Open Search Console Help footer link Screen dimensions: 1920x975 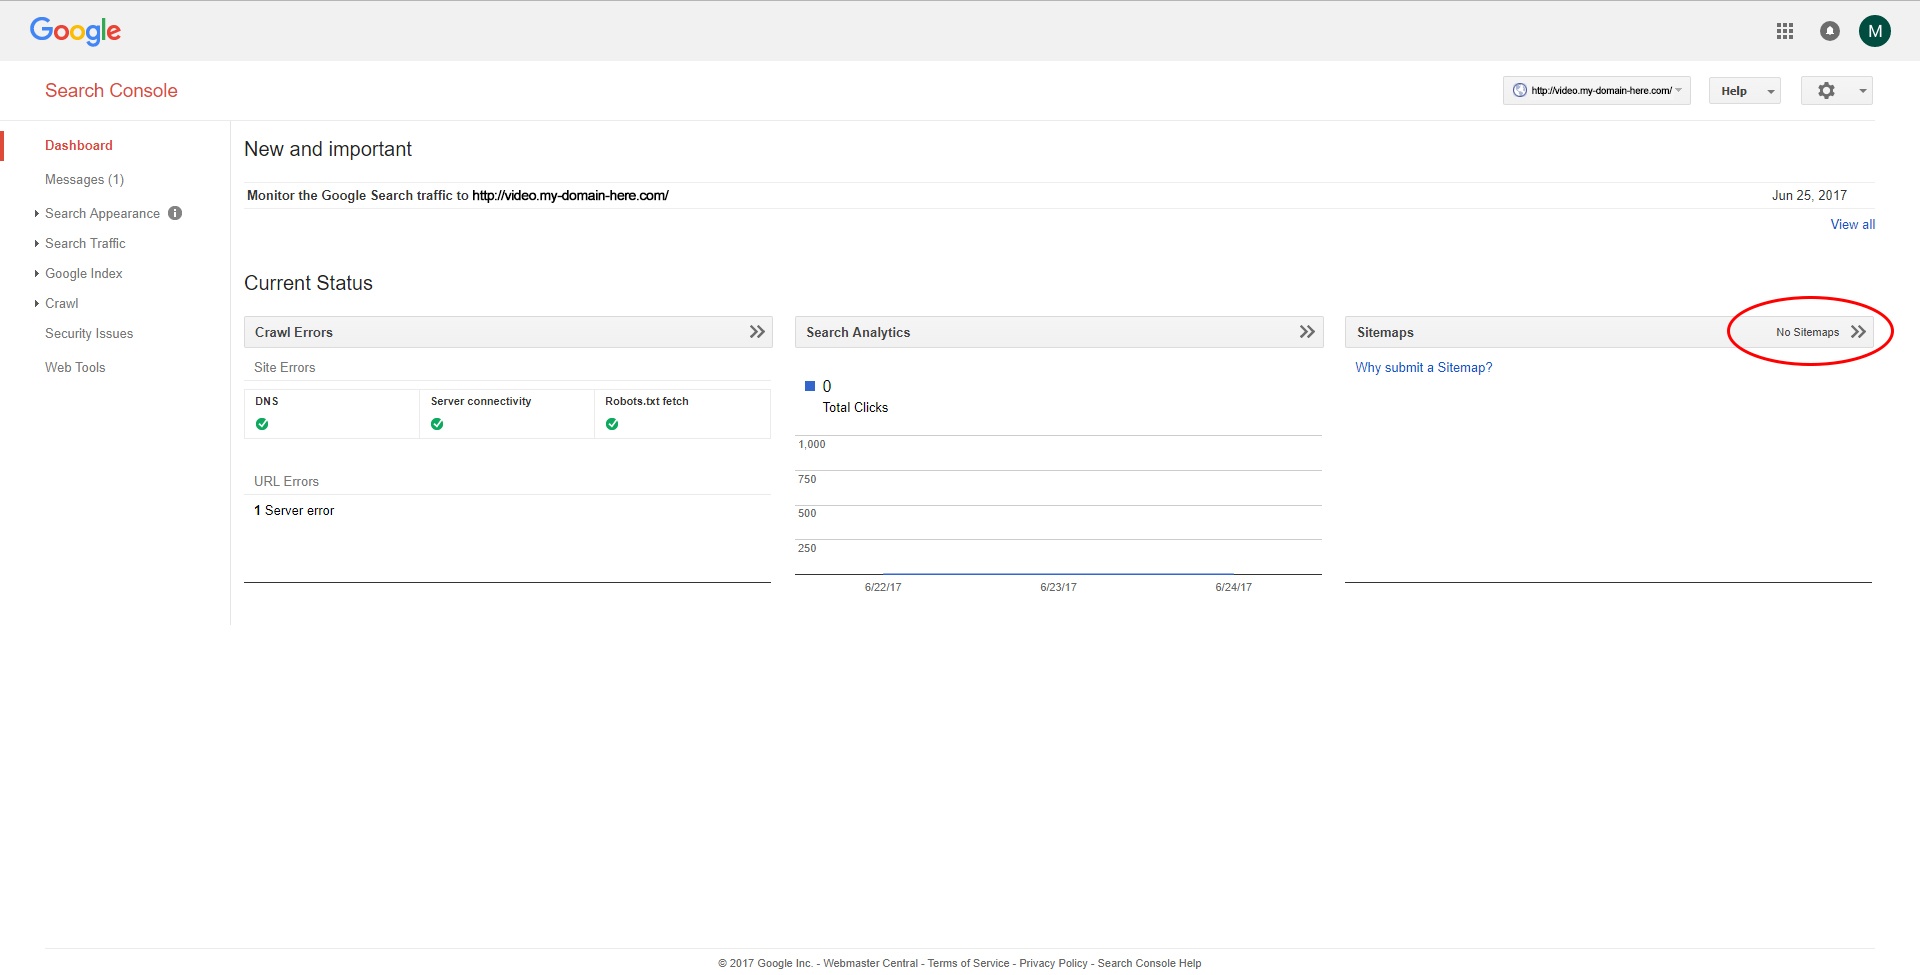[x=1149, y=963]
